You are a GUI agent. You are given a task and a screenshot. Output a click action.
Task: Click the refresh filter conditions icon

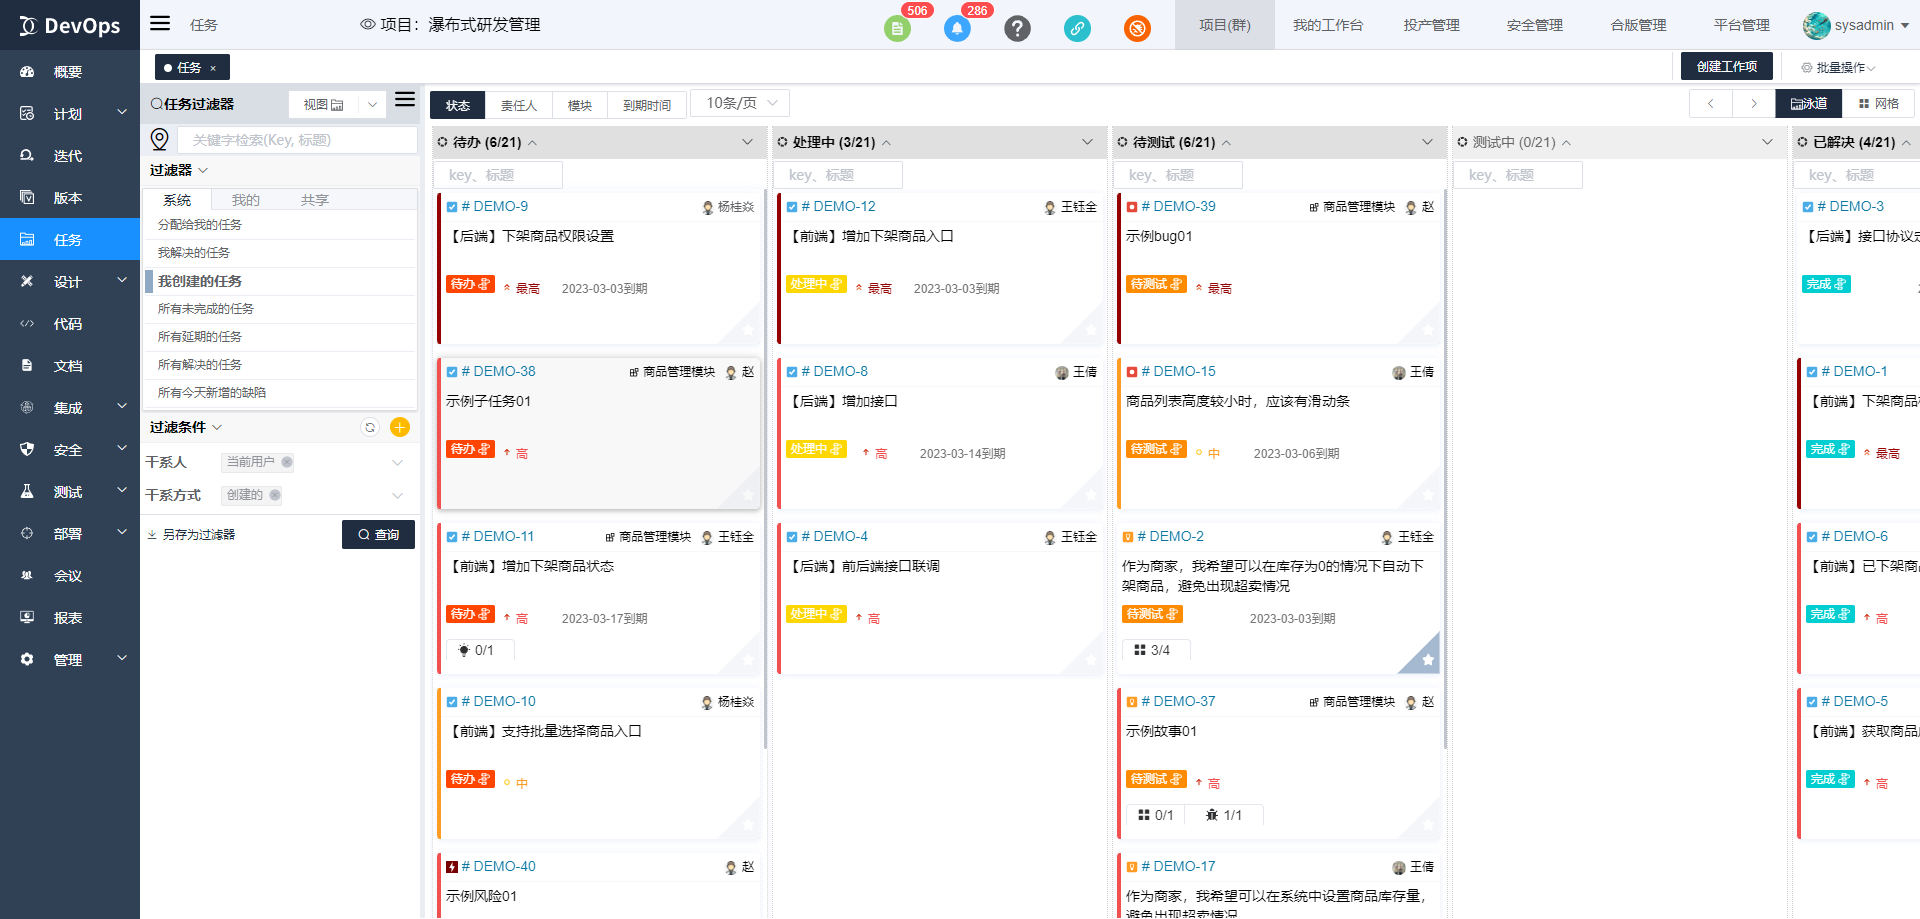point(370,427)
